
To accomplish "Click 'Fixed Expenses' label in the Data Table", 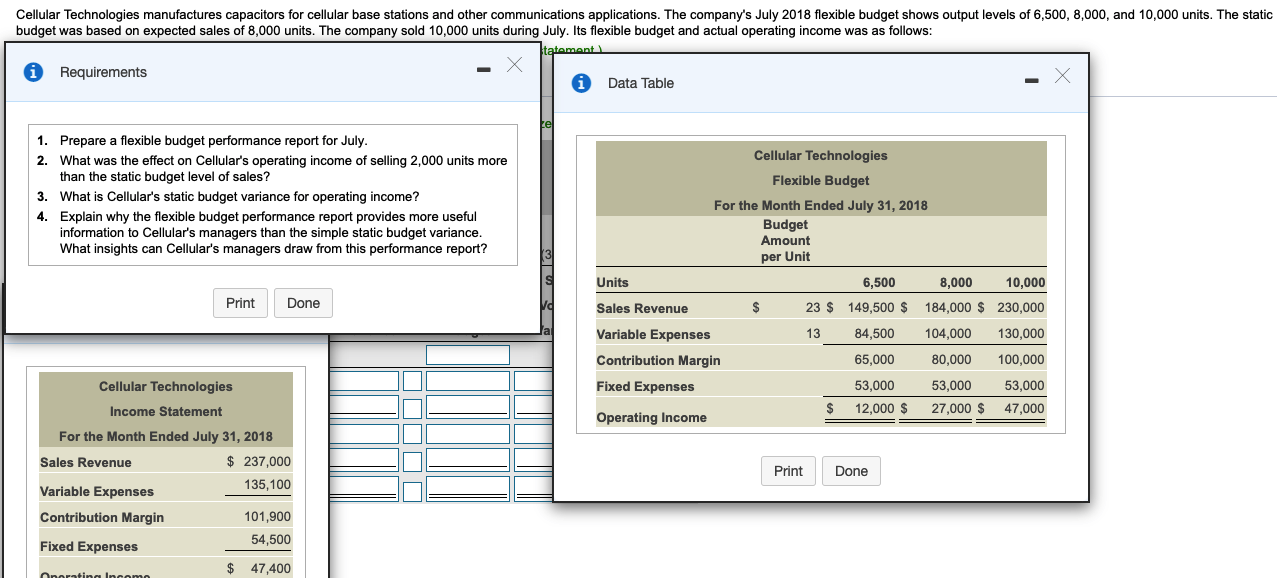I will [x=645, y=386].
